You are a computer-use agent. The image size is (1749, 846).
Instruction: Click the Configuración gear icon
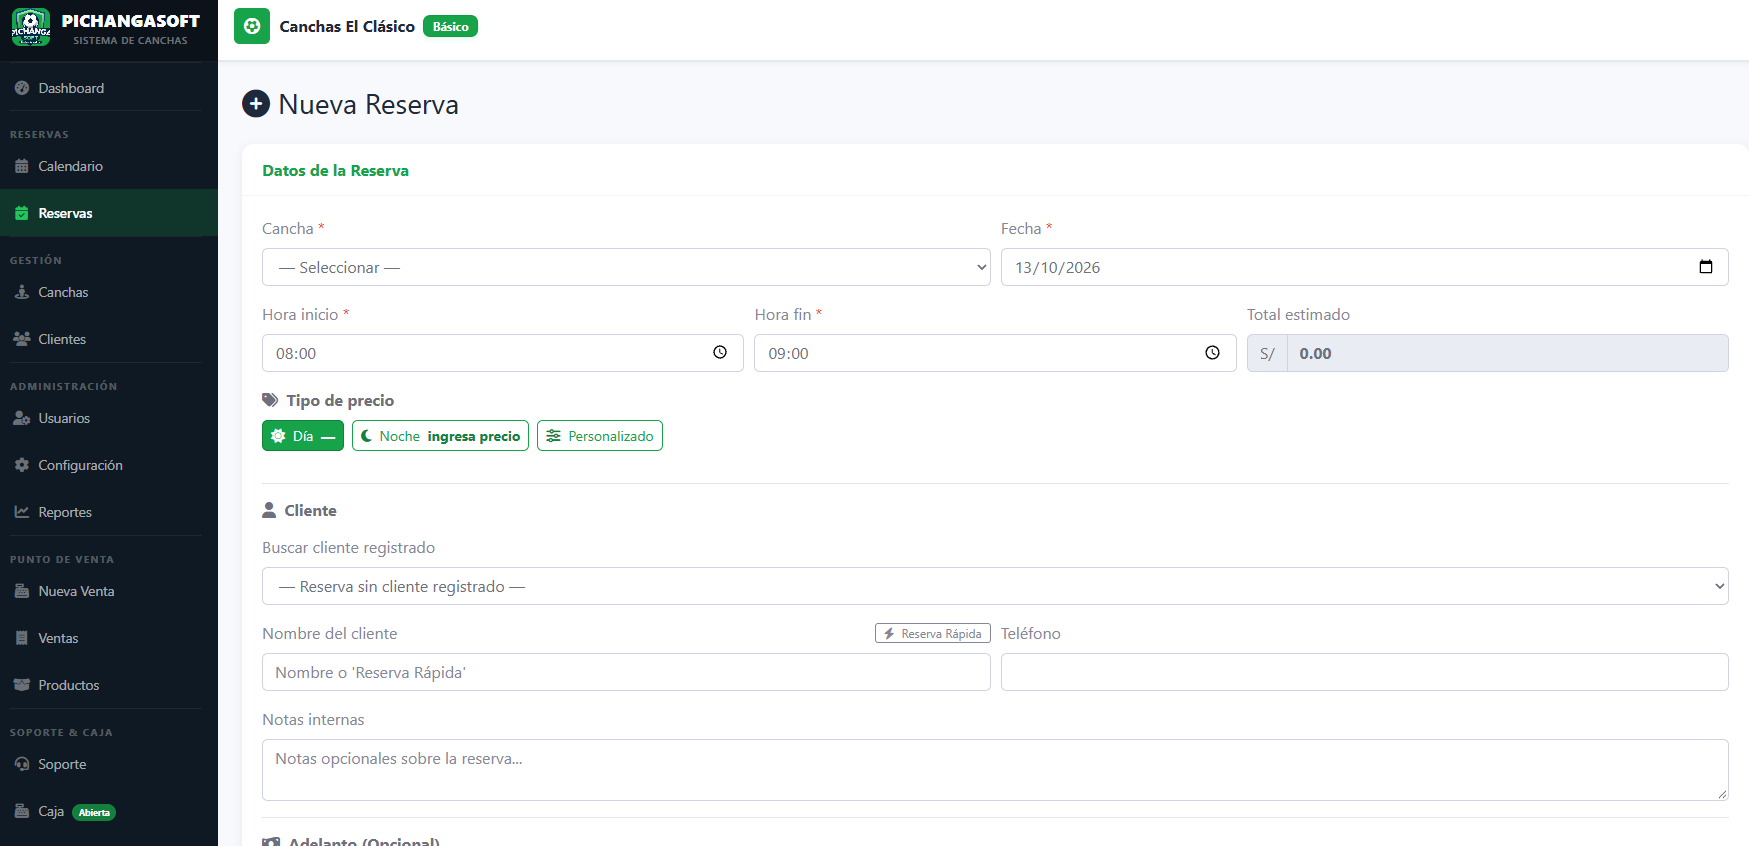click(22, 465)
